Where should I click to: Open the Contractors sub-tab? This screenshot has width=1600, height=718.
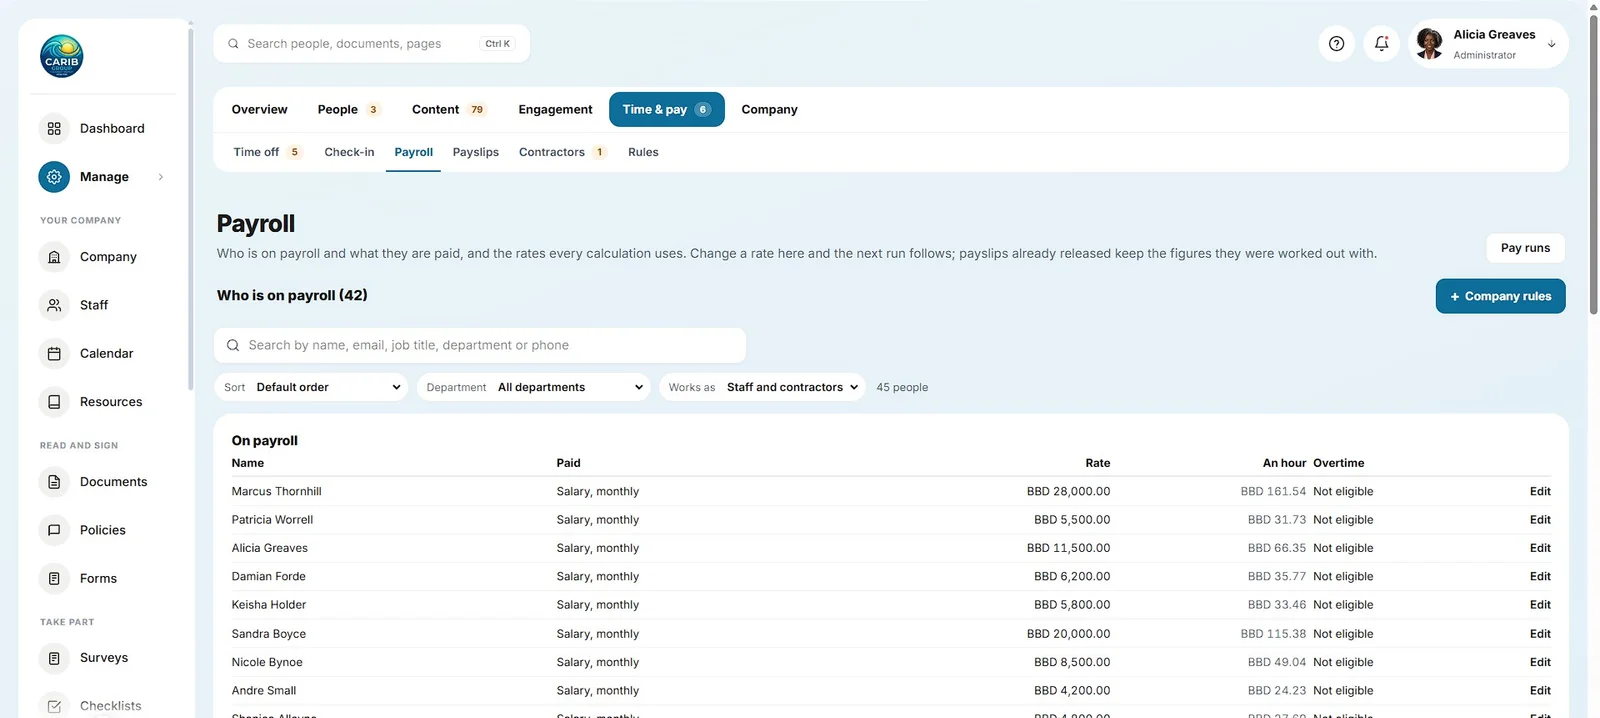tap(563, 152)
